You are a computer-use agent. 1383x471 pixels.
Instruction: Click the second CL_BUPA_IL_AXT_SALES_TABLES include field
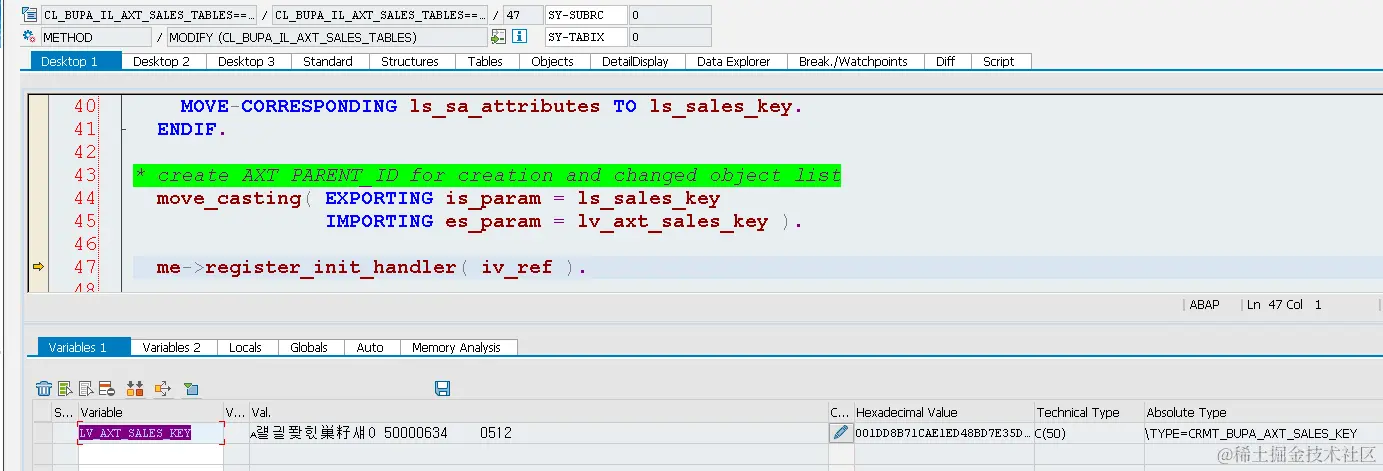pyautogui.click(x=380, y=15)
